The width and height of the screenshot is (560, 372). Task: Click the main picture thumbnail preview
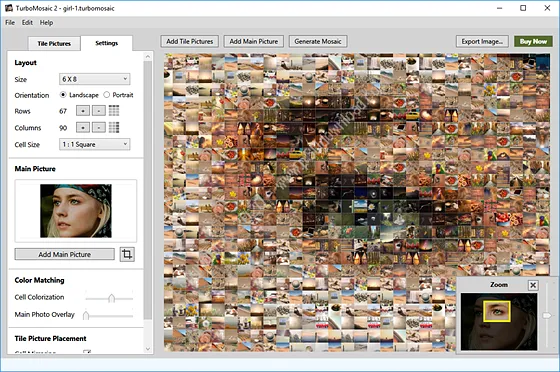(76, 211)
